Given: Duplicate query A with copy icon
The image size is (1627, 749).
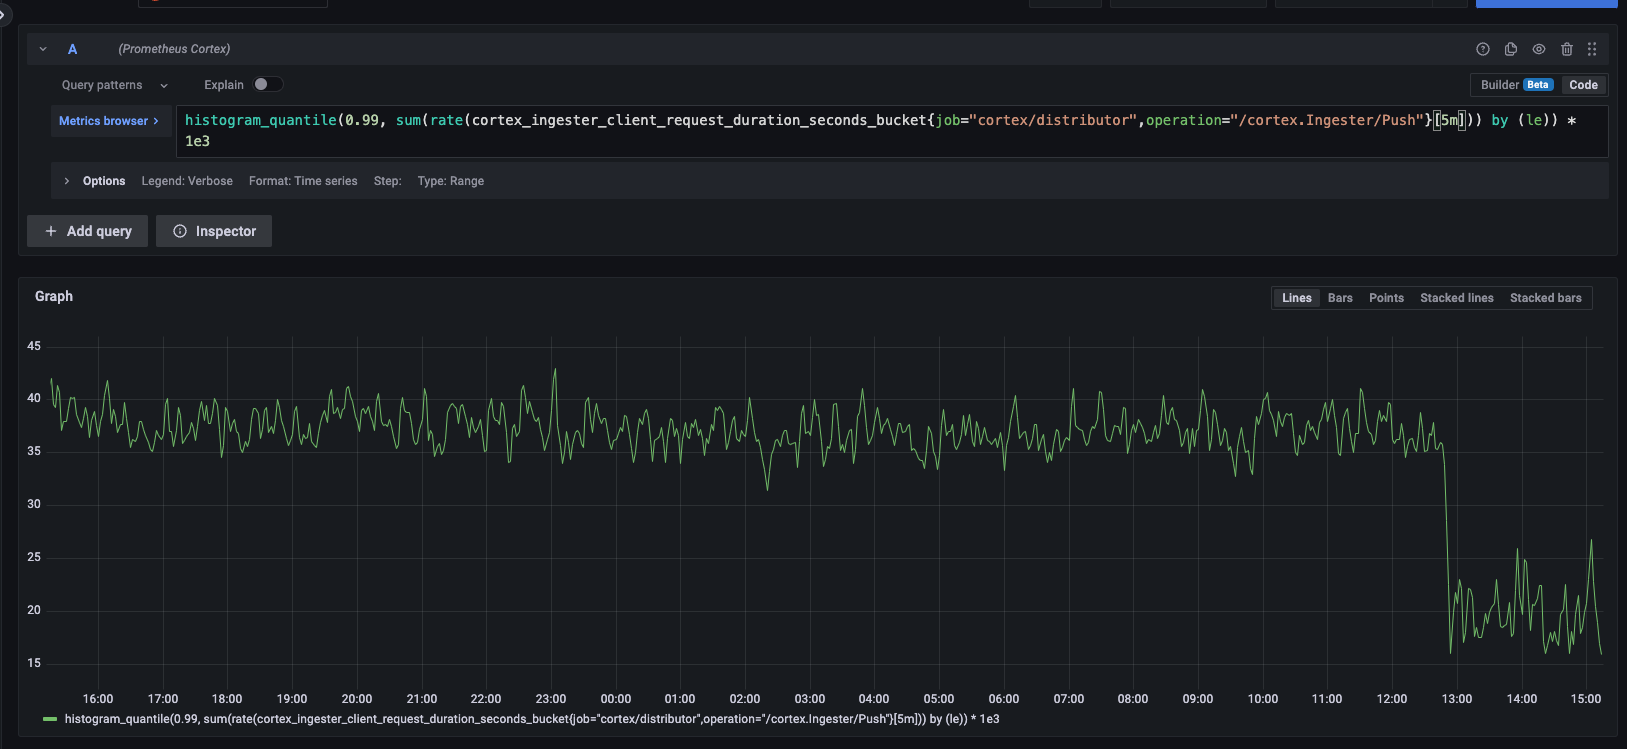Looking at the screenshot, I should (x=1511, y=49).
